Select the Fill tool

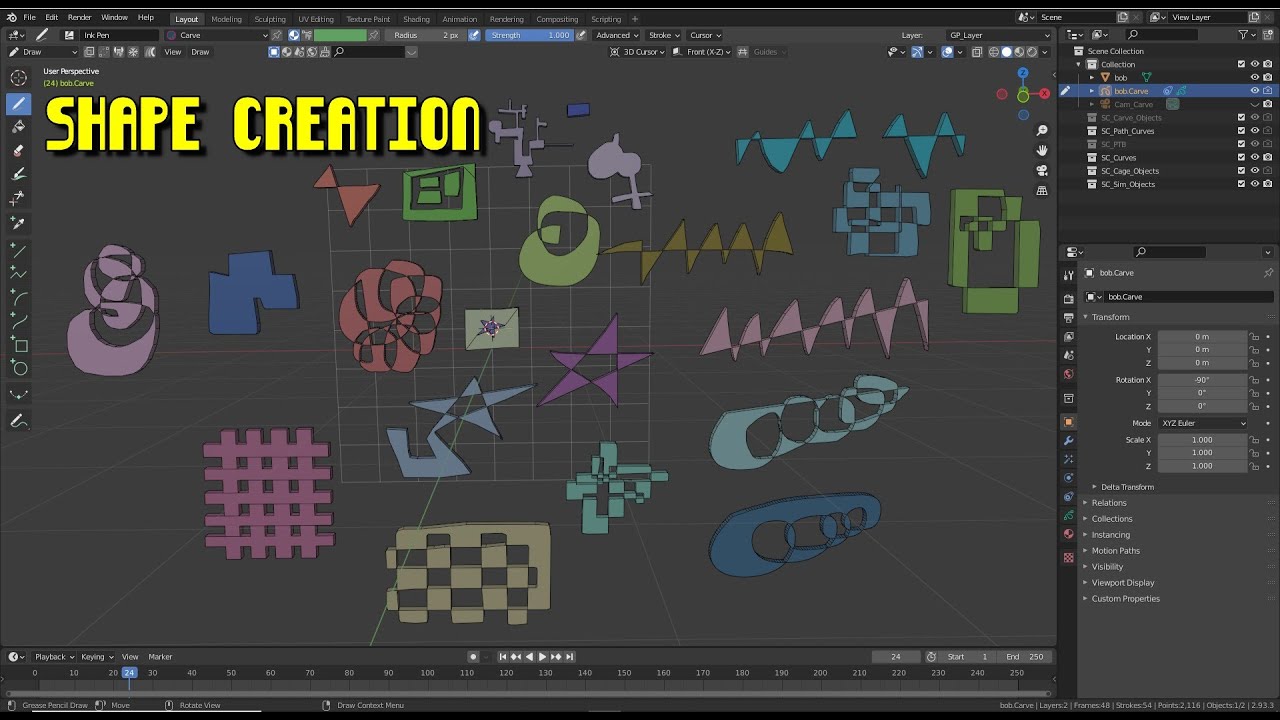tap(19, 127)
